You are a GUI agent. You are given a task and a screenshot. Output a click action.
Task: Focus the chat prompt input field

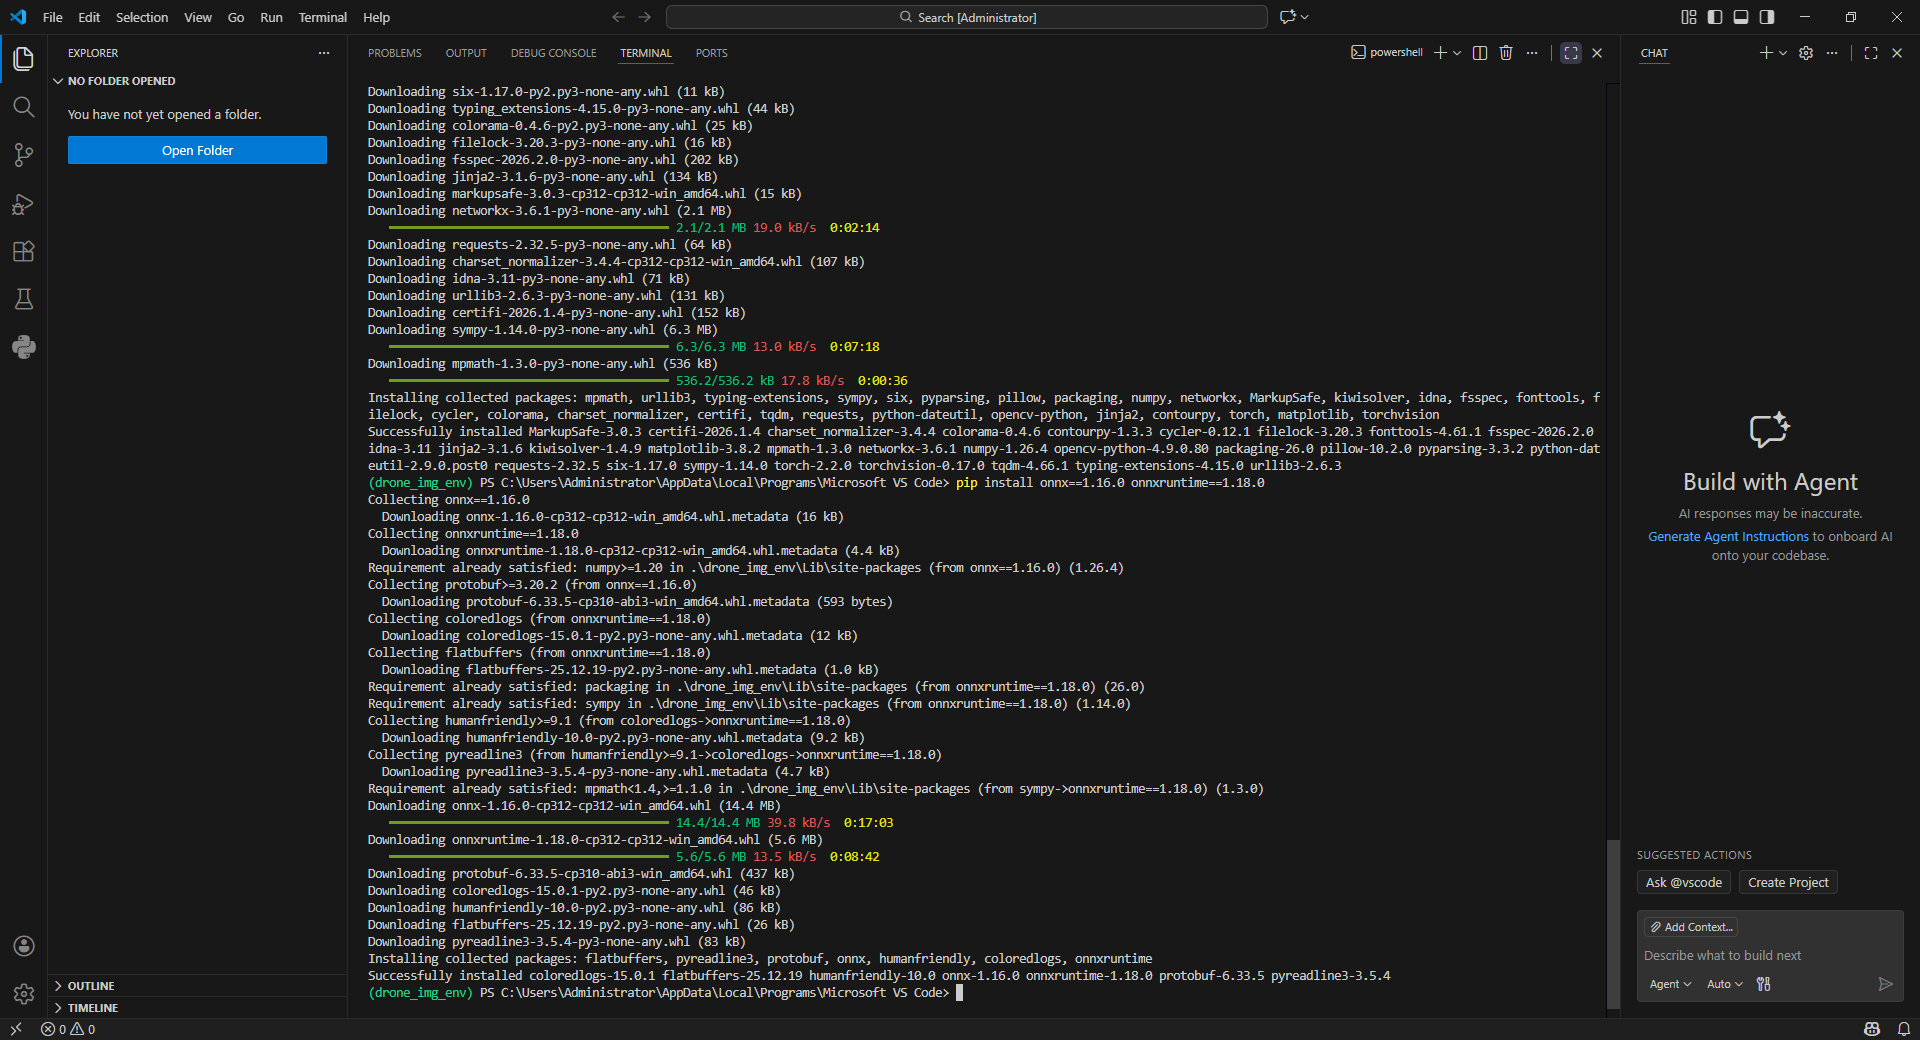point(1770,956)
